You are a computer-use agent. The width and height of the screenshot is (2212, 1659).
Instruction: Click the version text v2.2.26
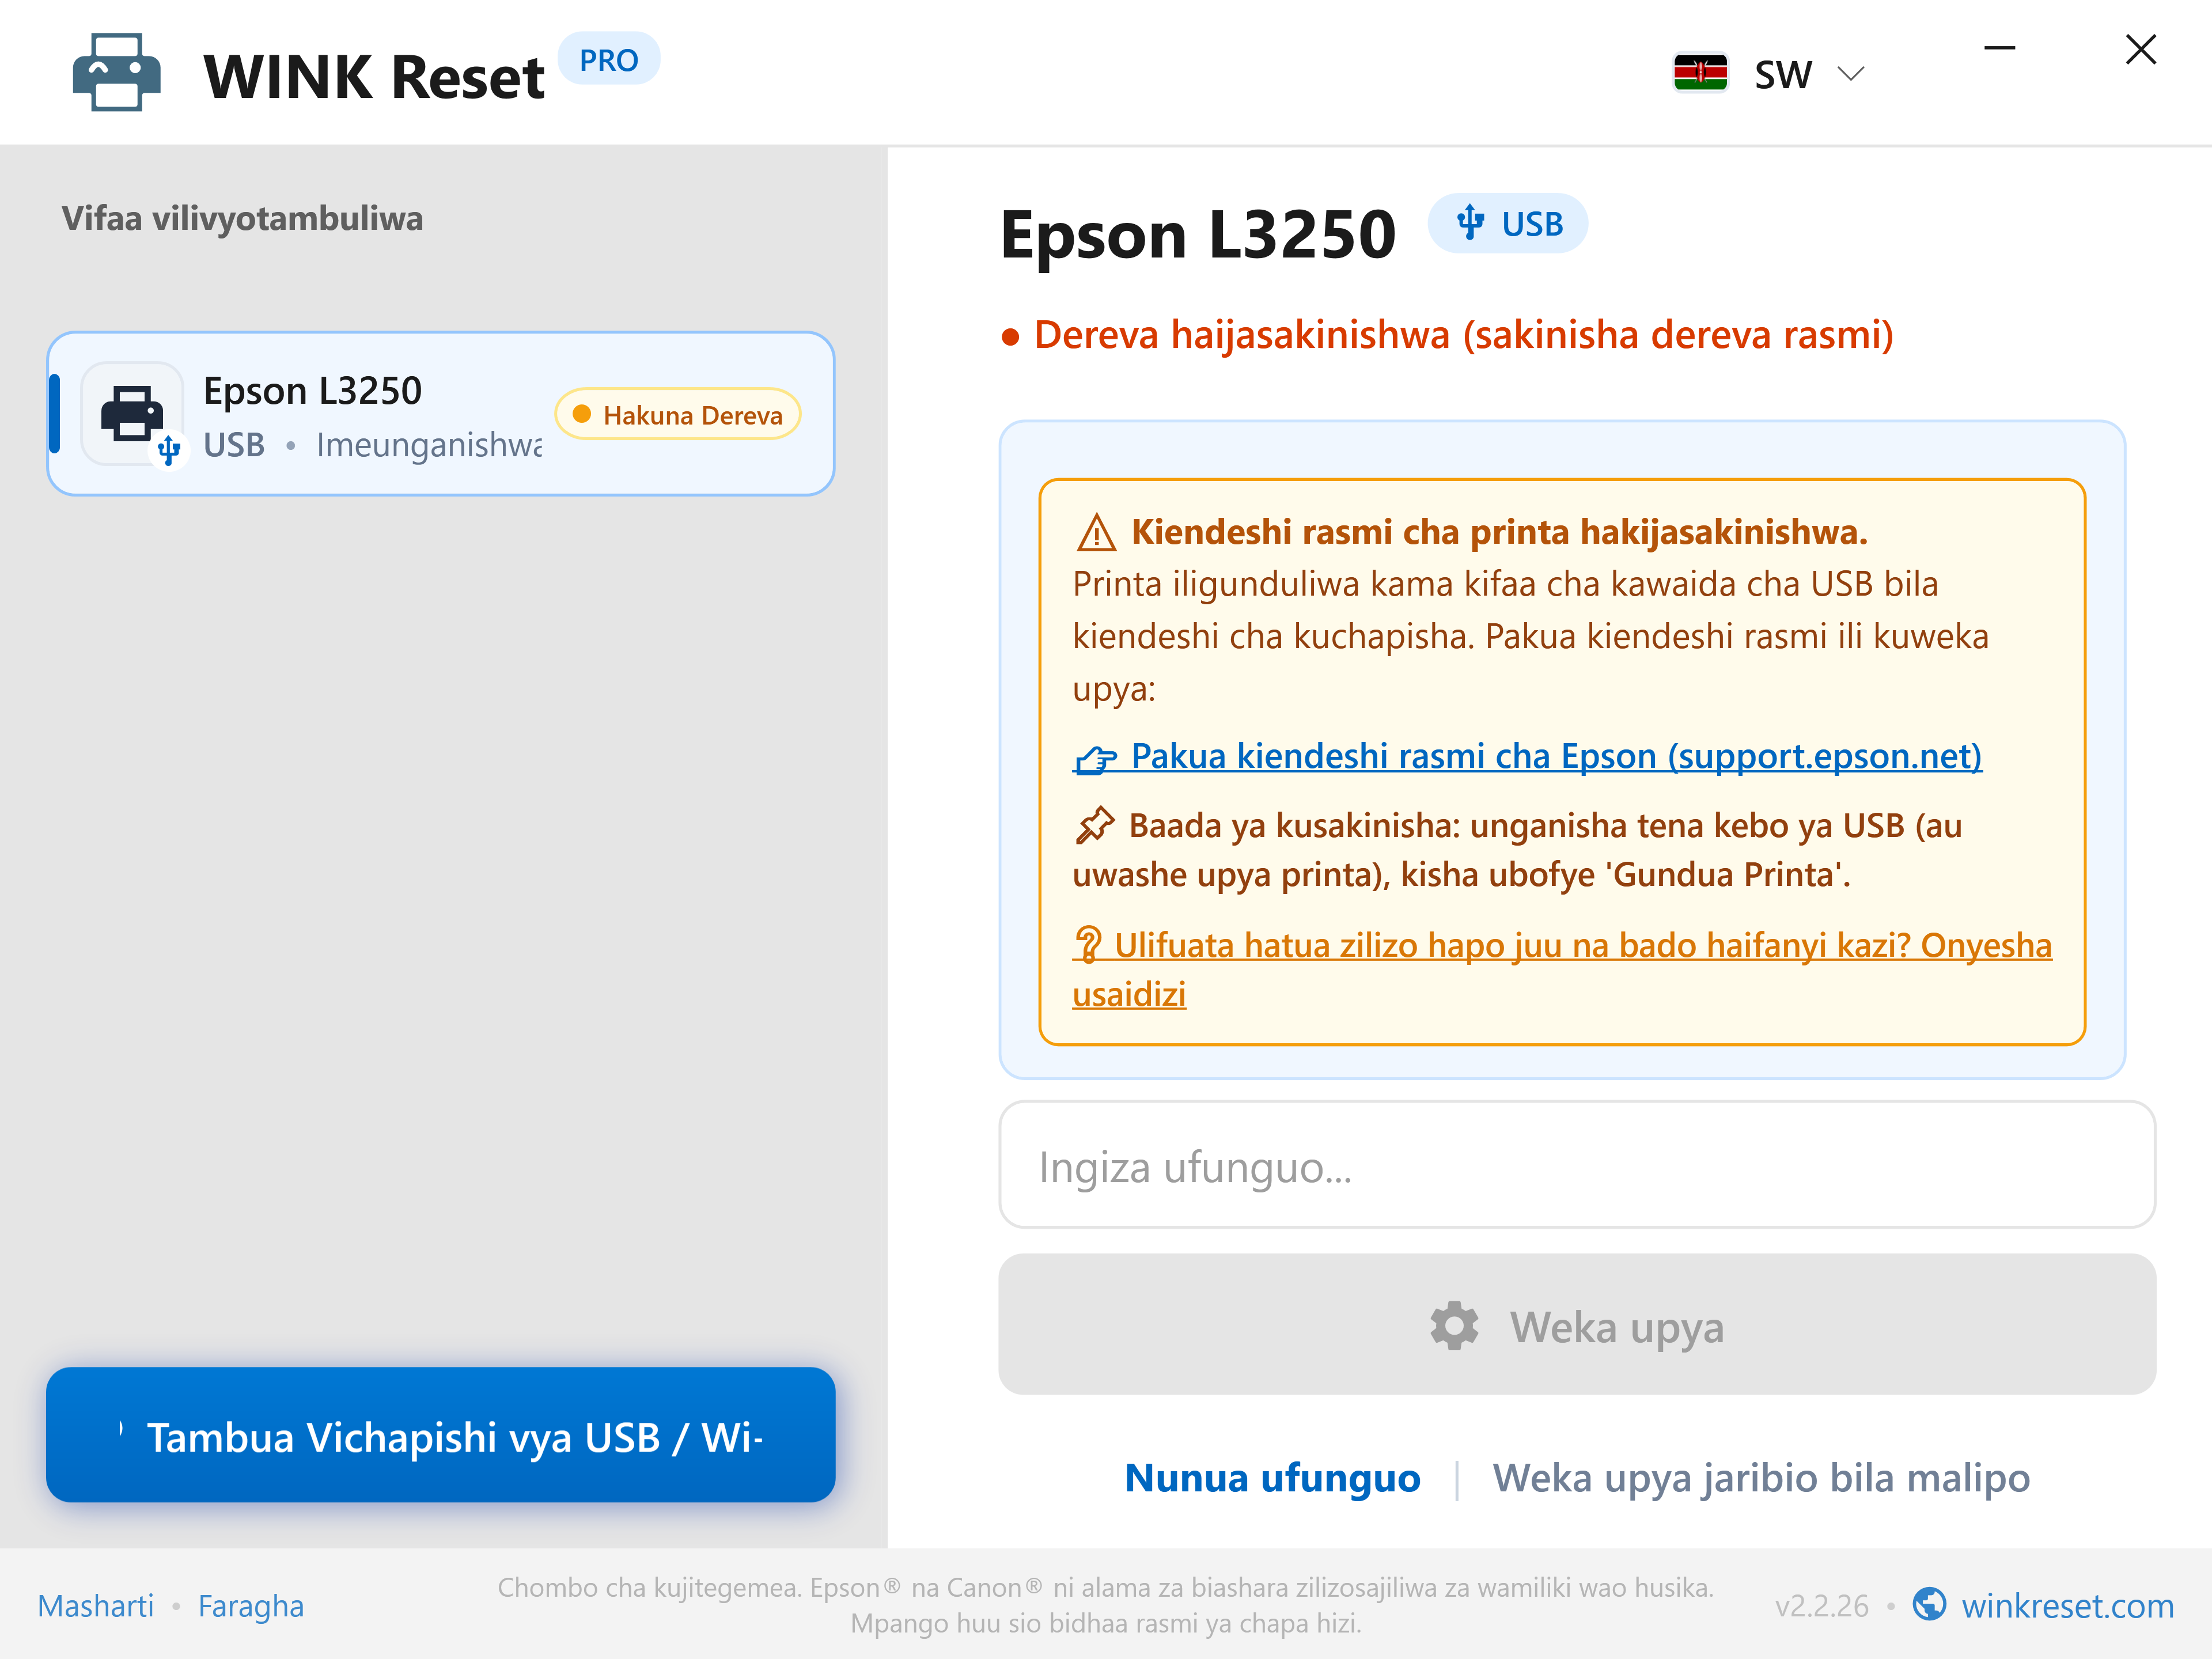tap(1821, 1606)
